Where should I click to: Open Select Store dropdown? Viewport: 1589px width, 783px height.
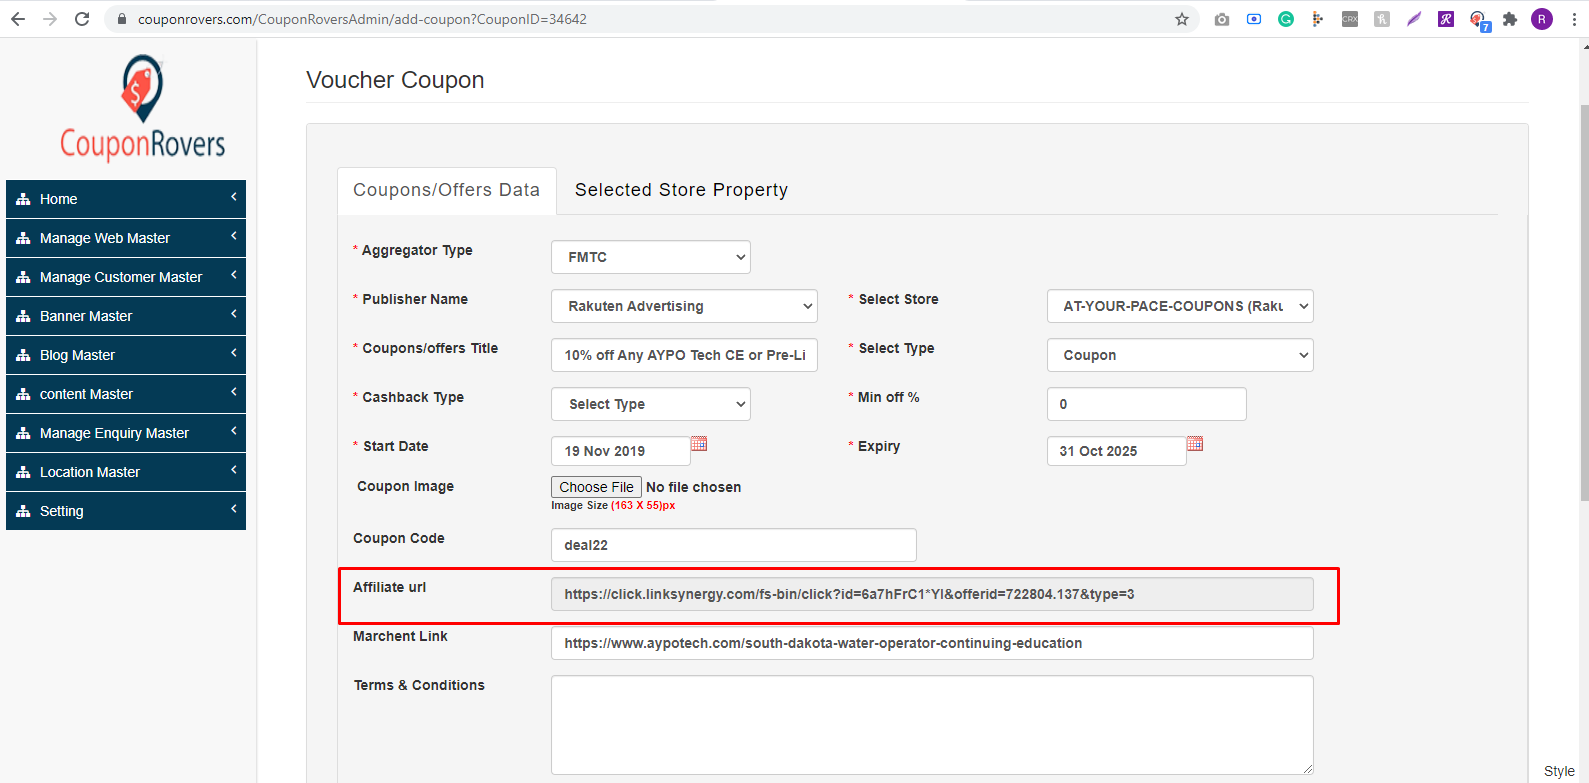[x=1180, y=306]
